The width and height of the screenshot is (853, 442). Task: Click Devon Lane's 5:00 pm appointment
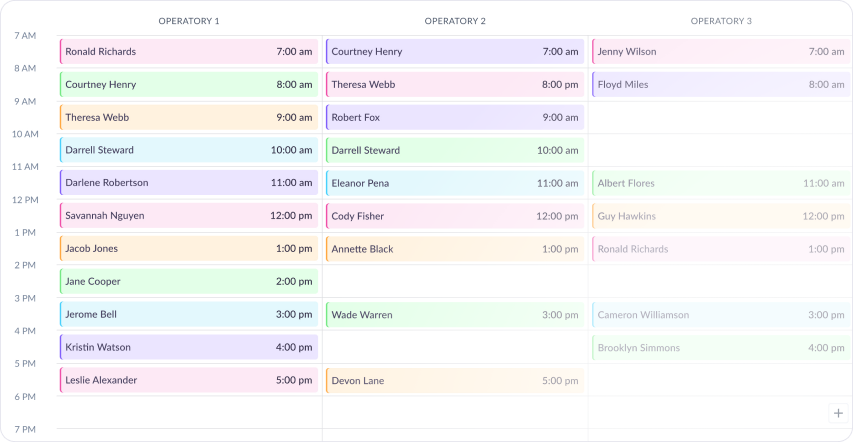point(454,381)
